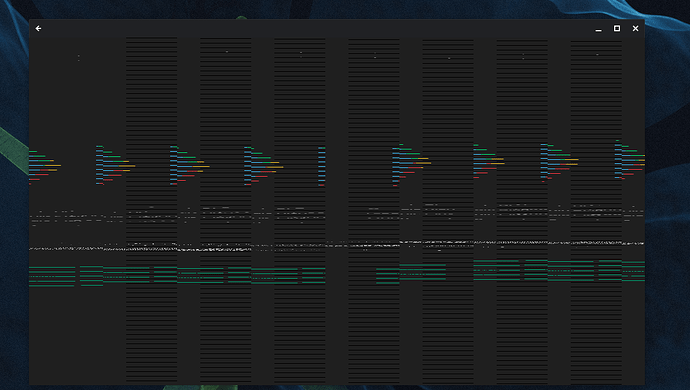
Task: Go back using the arrow icon
Action: coord(38,28)
